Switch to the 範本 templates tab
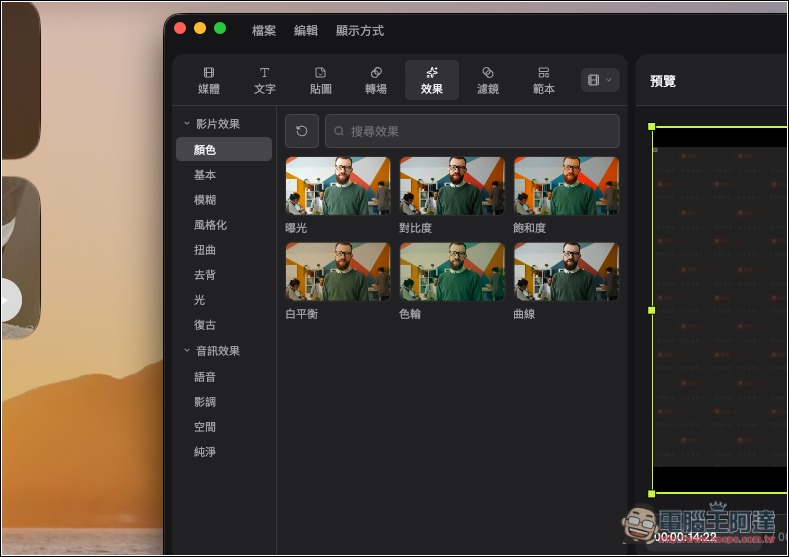The width and height of the screenshot is (789, 557). click(x=543, y=81)
